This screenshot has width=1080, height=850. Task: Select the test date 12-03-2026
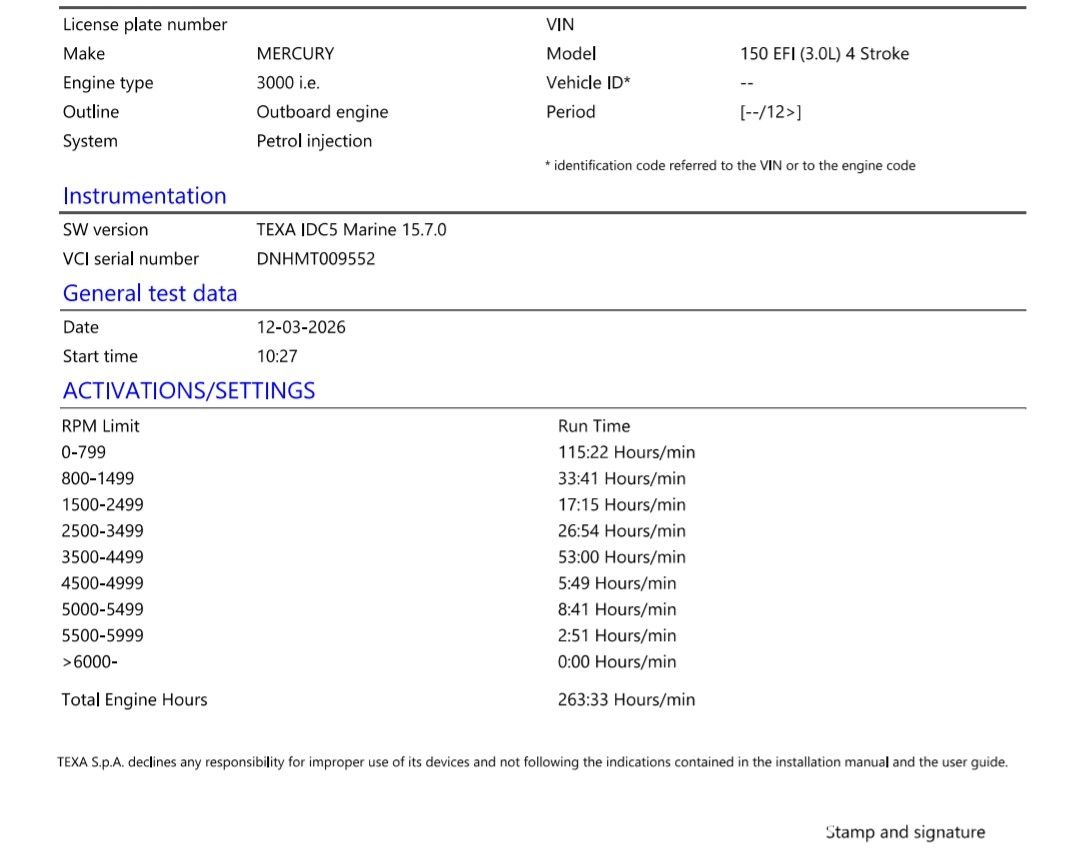pyautogui.click(x=301, y=327)
